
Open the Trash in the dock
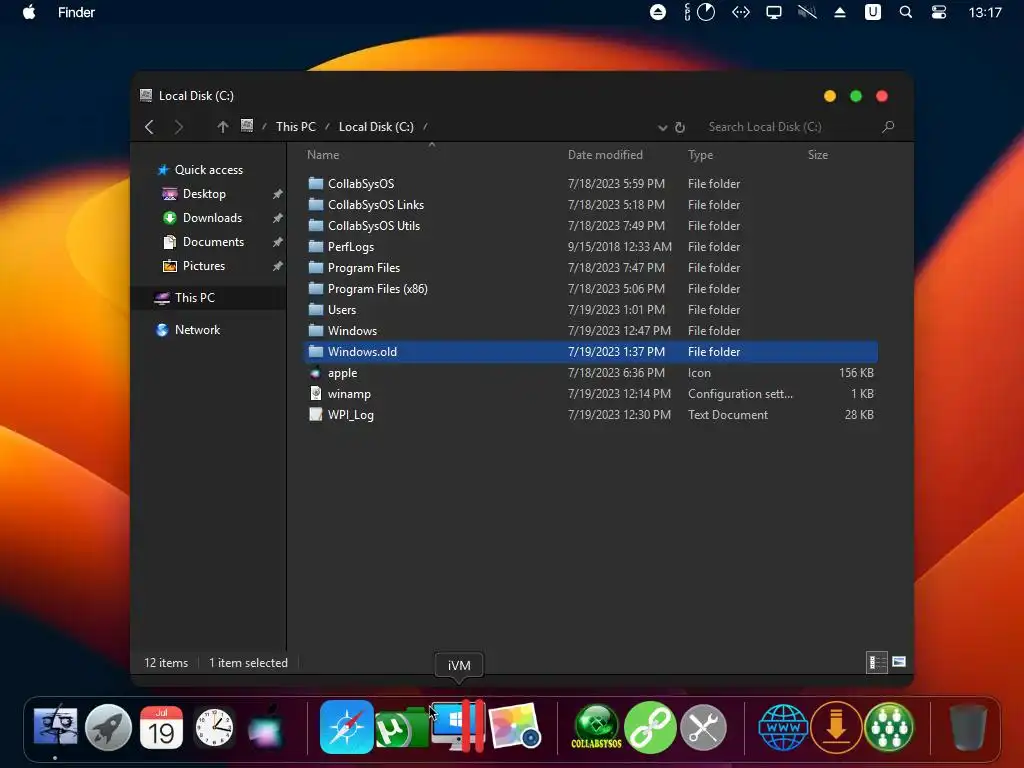pos(968,727)
